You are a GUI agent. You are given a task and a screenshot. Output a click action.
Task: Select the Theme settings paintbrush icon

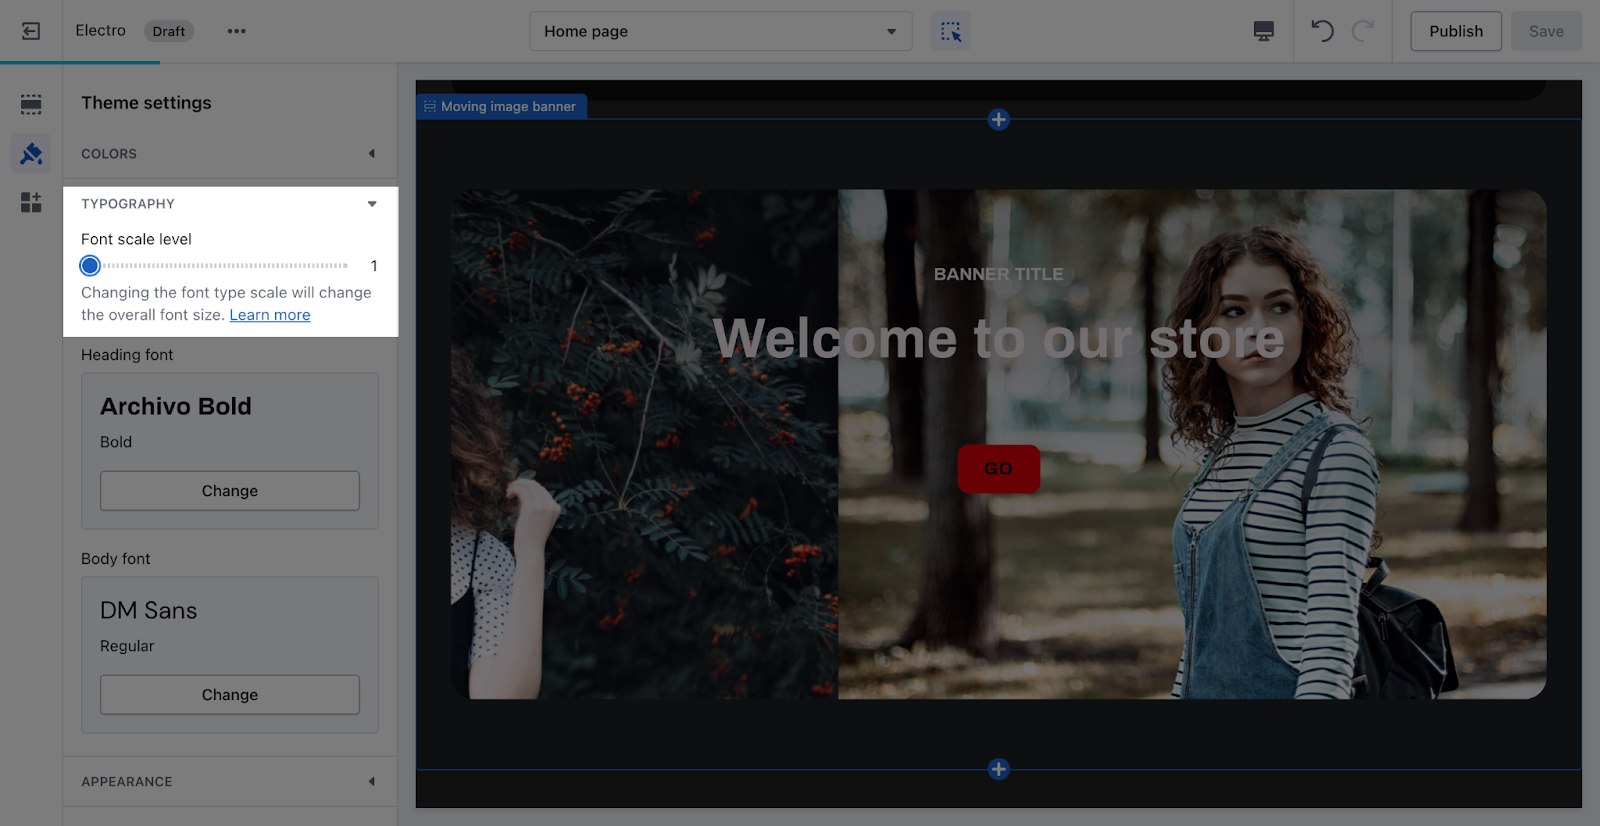[x=31, y=153]
